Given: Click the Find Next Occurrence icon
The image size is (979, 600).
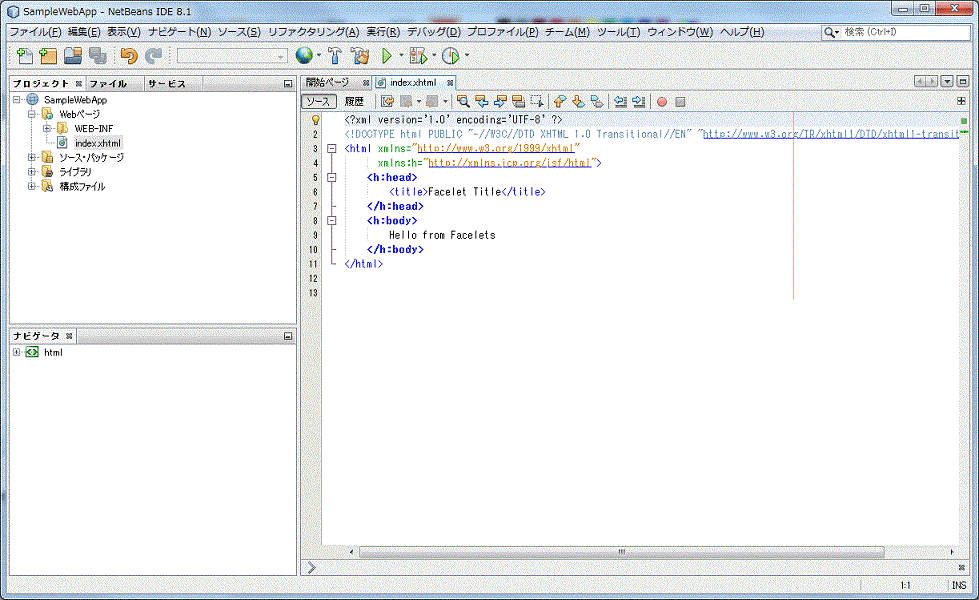Looking at the screenshot, I should click(500, 101).
